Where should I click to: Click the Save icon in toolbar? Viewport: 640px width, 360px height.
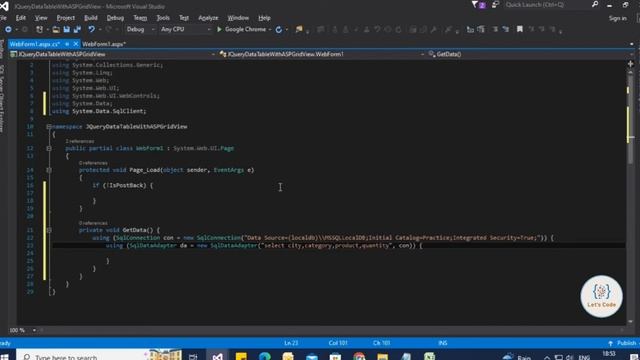(67, 29)
